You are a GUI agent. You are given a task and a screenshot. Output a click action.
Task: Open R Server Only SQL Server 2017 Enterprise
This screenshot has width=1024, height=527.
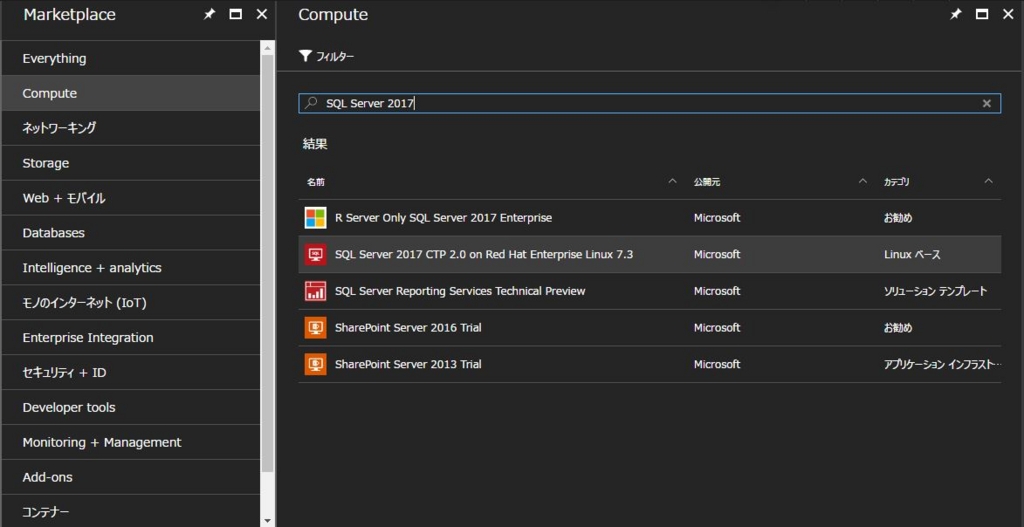pos(443,217)
